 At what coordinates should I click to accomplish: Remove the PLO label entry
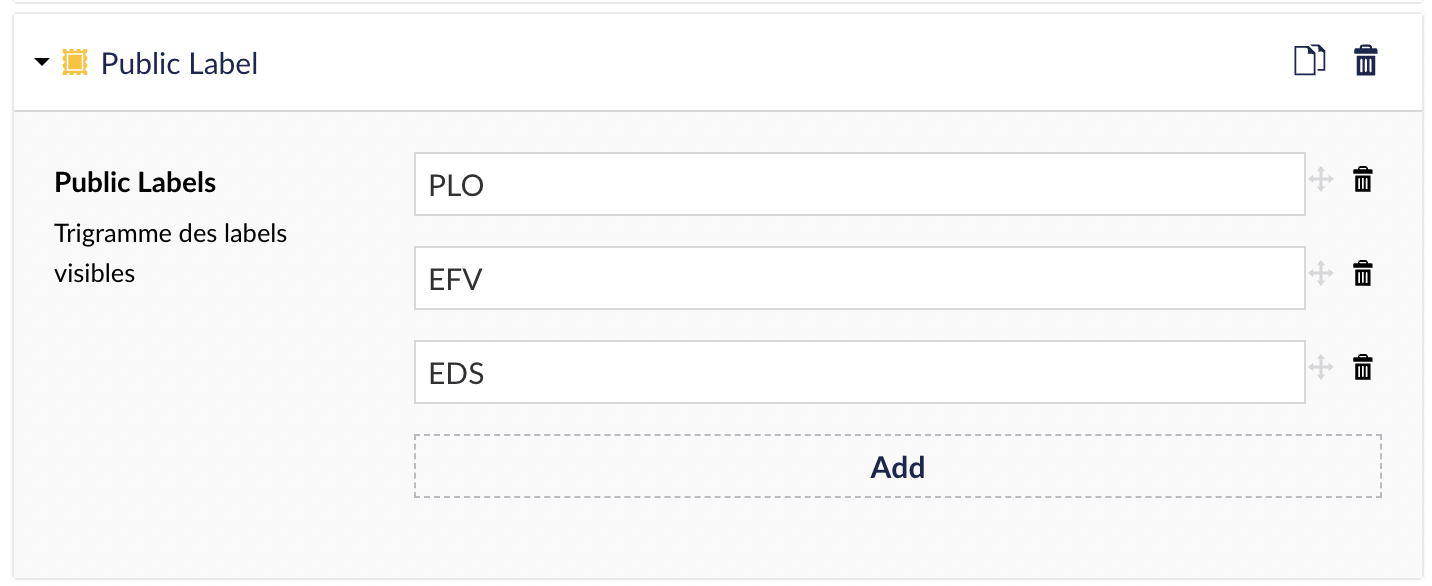click(1362, 180)
